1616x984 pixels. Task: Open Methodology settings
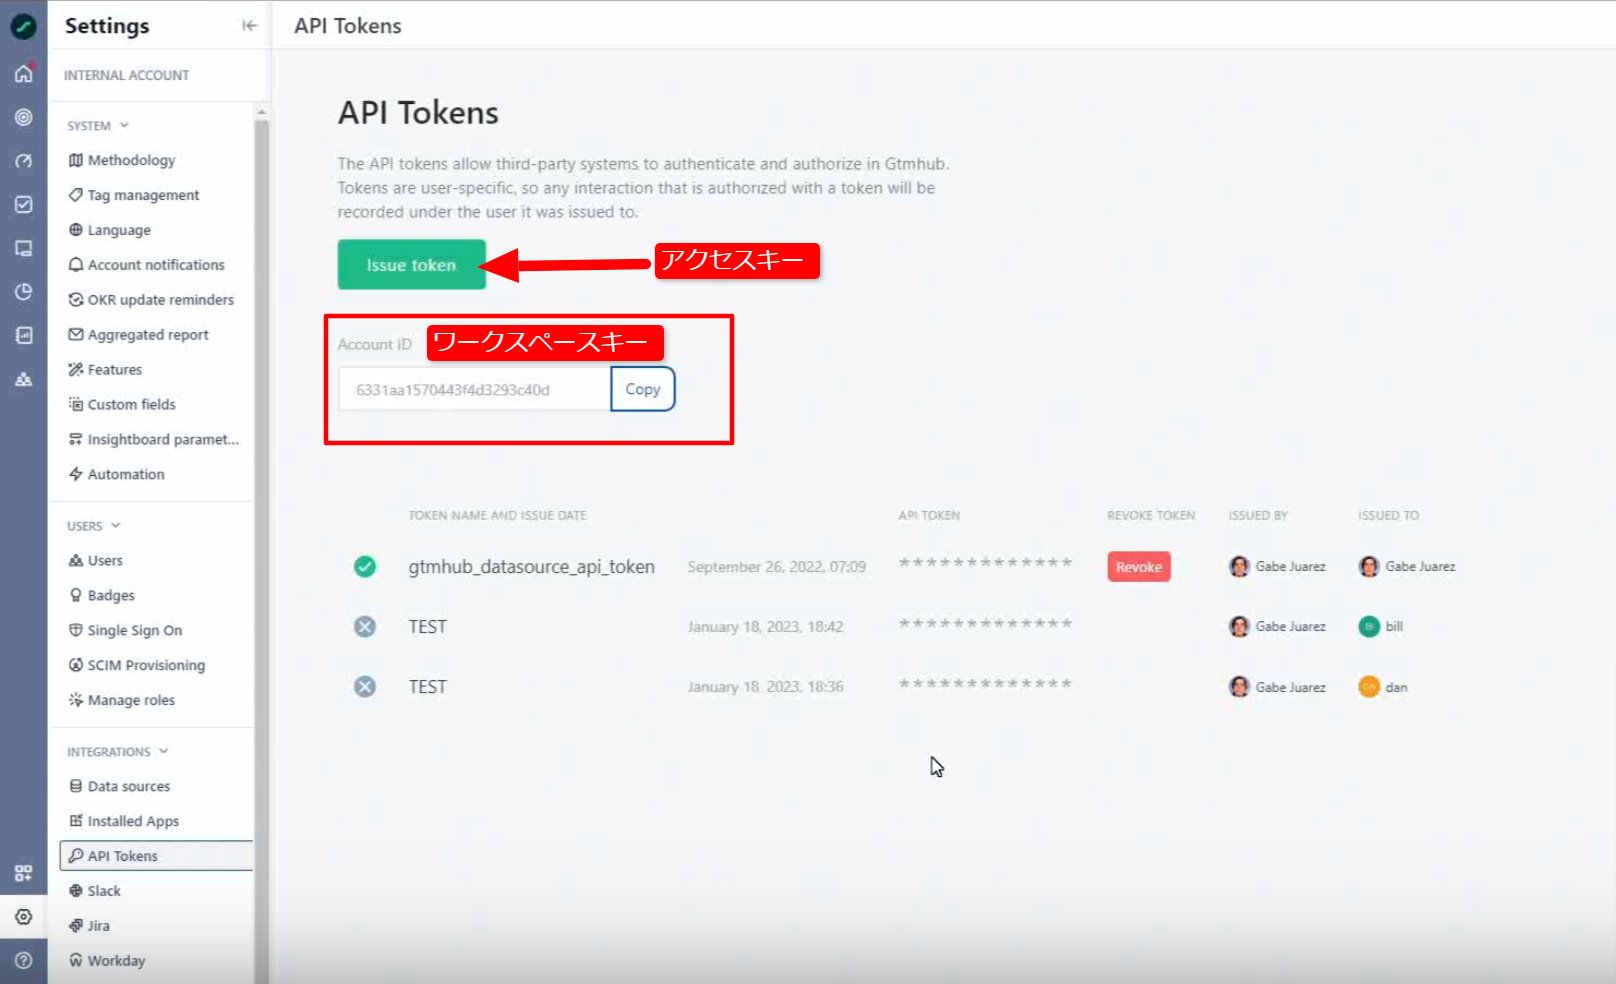click(x=122, y=160)
